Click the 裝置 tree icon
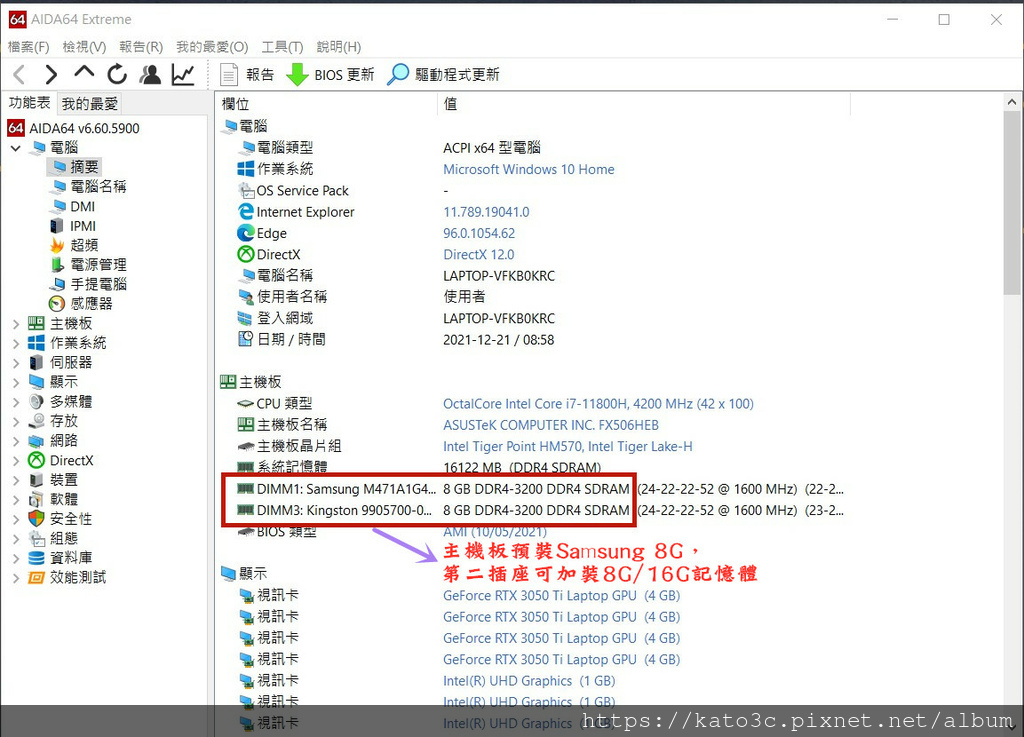 pos(37,480)
